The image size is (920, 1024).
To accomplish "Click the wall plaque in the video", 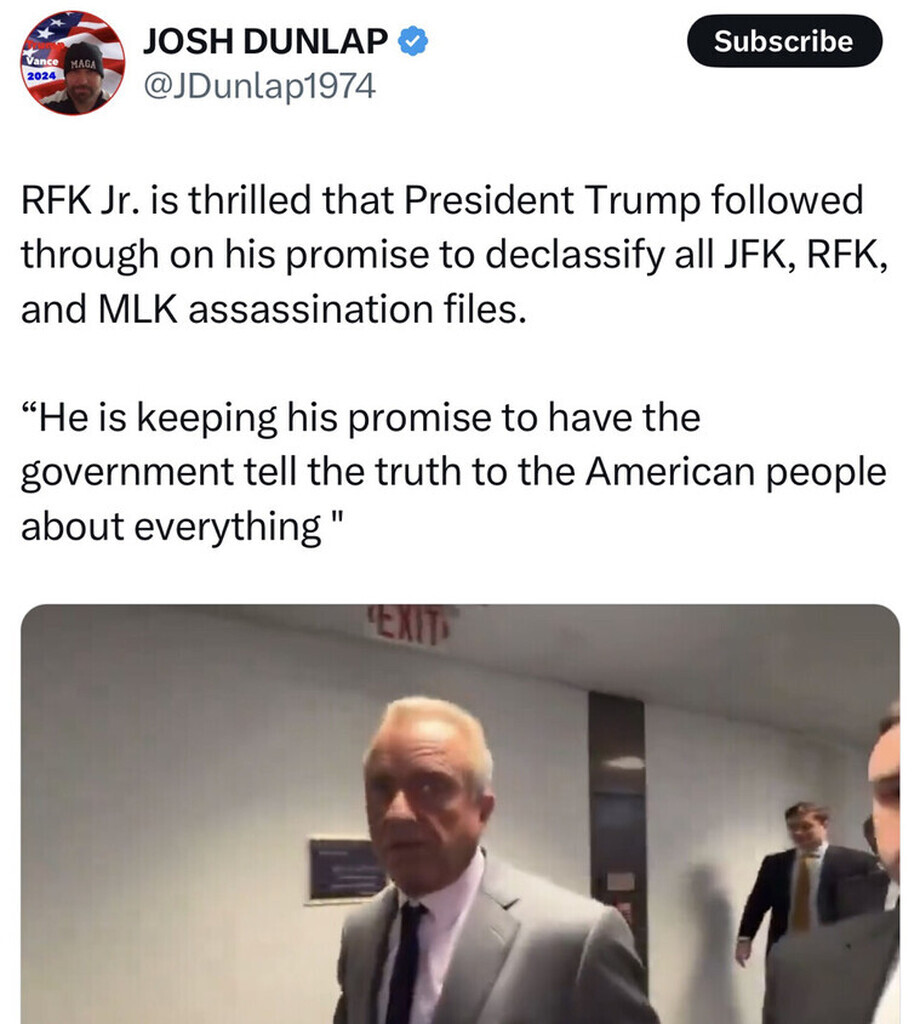I will (x=347, y=869).
